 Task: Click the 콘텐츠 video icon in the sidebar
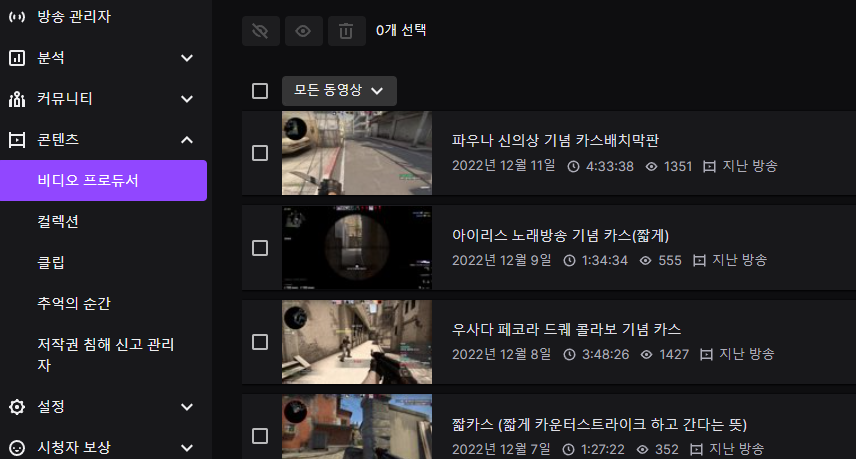coord(17,140)
